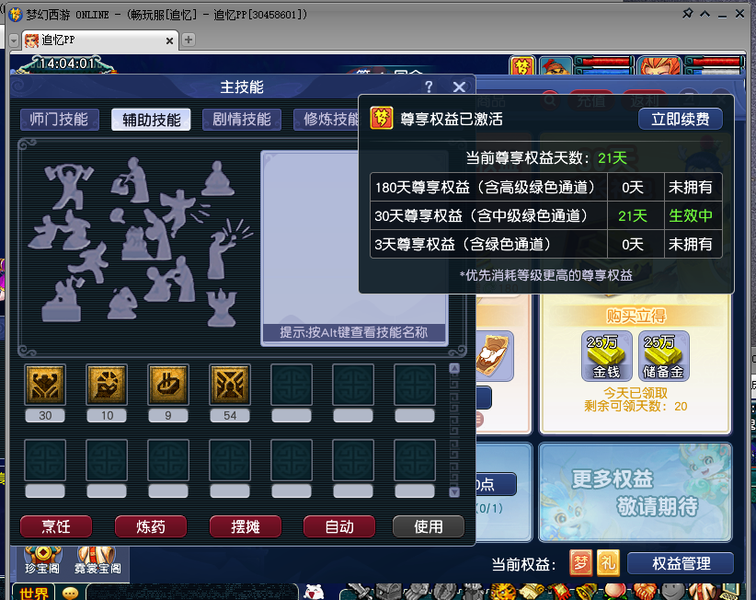Select the skill icon with level 30

[45, 384]
